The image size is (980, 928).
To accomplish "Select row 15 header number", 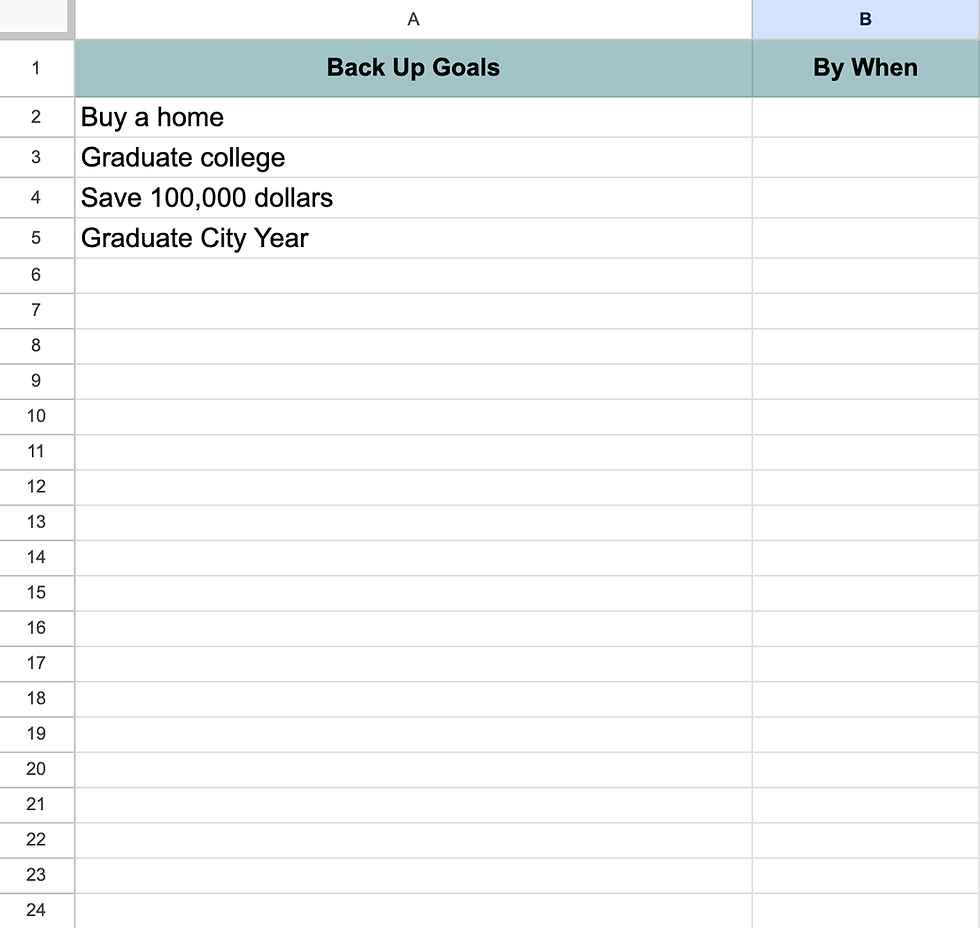I will pyautogui.click(x=36, y=593).
